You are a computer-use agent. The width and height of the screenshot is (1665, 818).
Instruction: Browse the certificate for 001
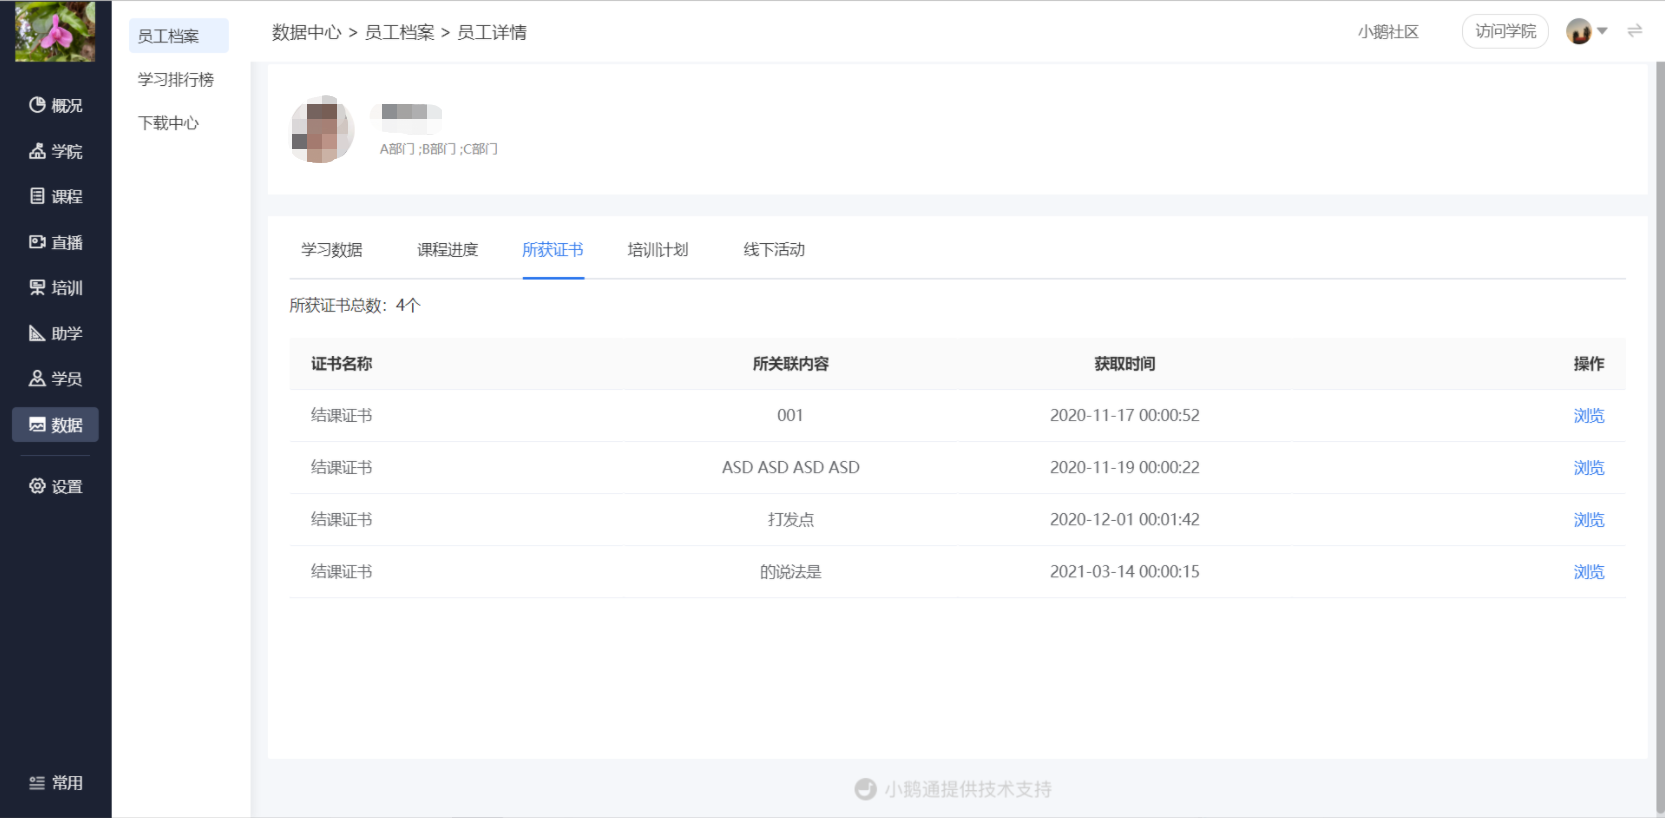click(1588, 416)
